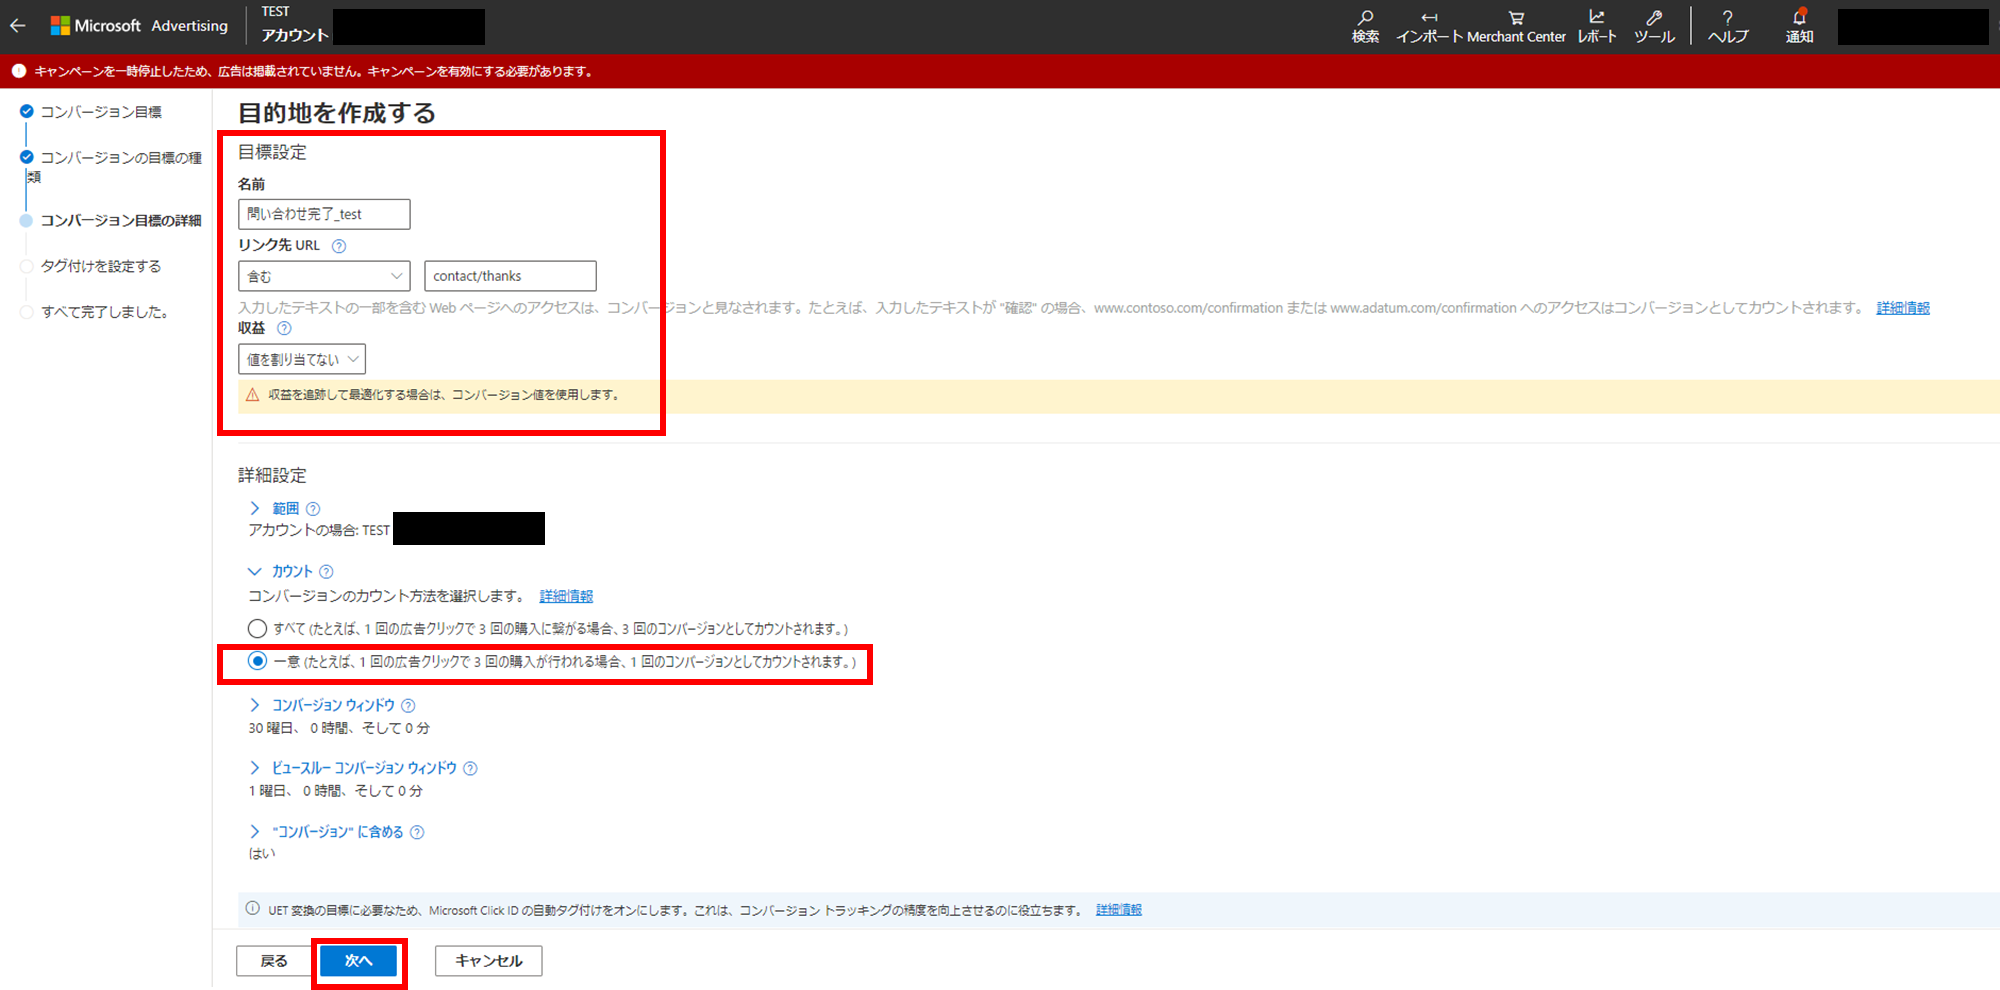The image size is (2000, 990).
Task: Click the 次へ next button
Action: click(358, 961)
